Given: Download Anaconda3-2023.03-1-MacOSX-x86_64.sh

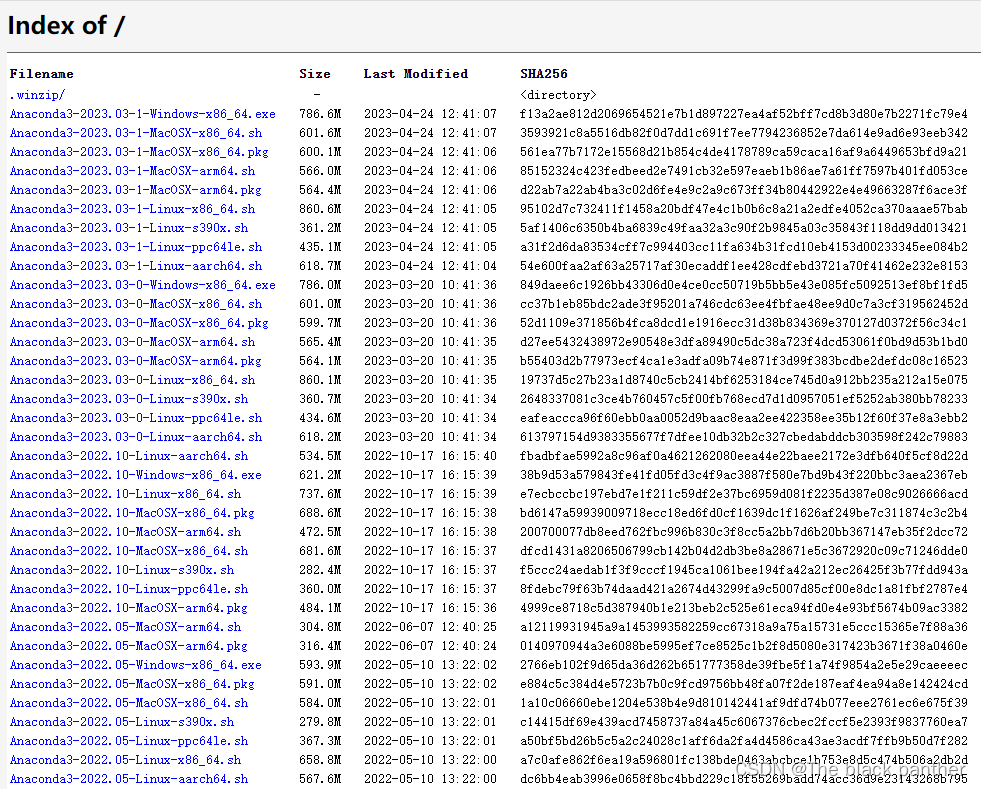Looking at the screenshot, I should (136, 133).
